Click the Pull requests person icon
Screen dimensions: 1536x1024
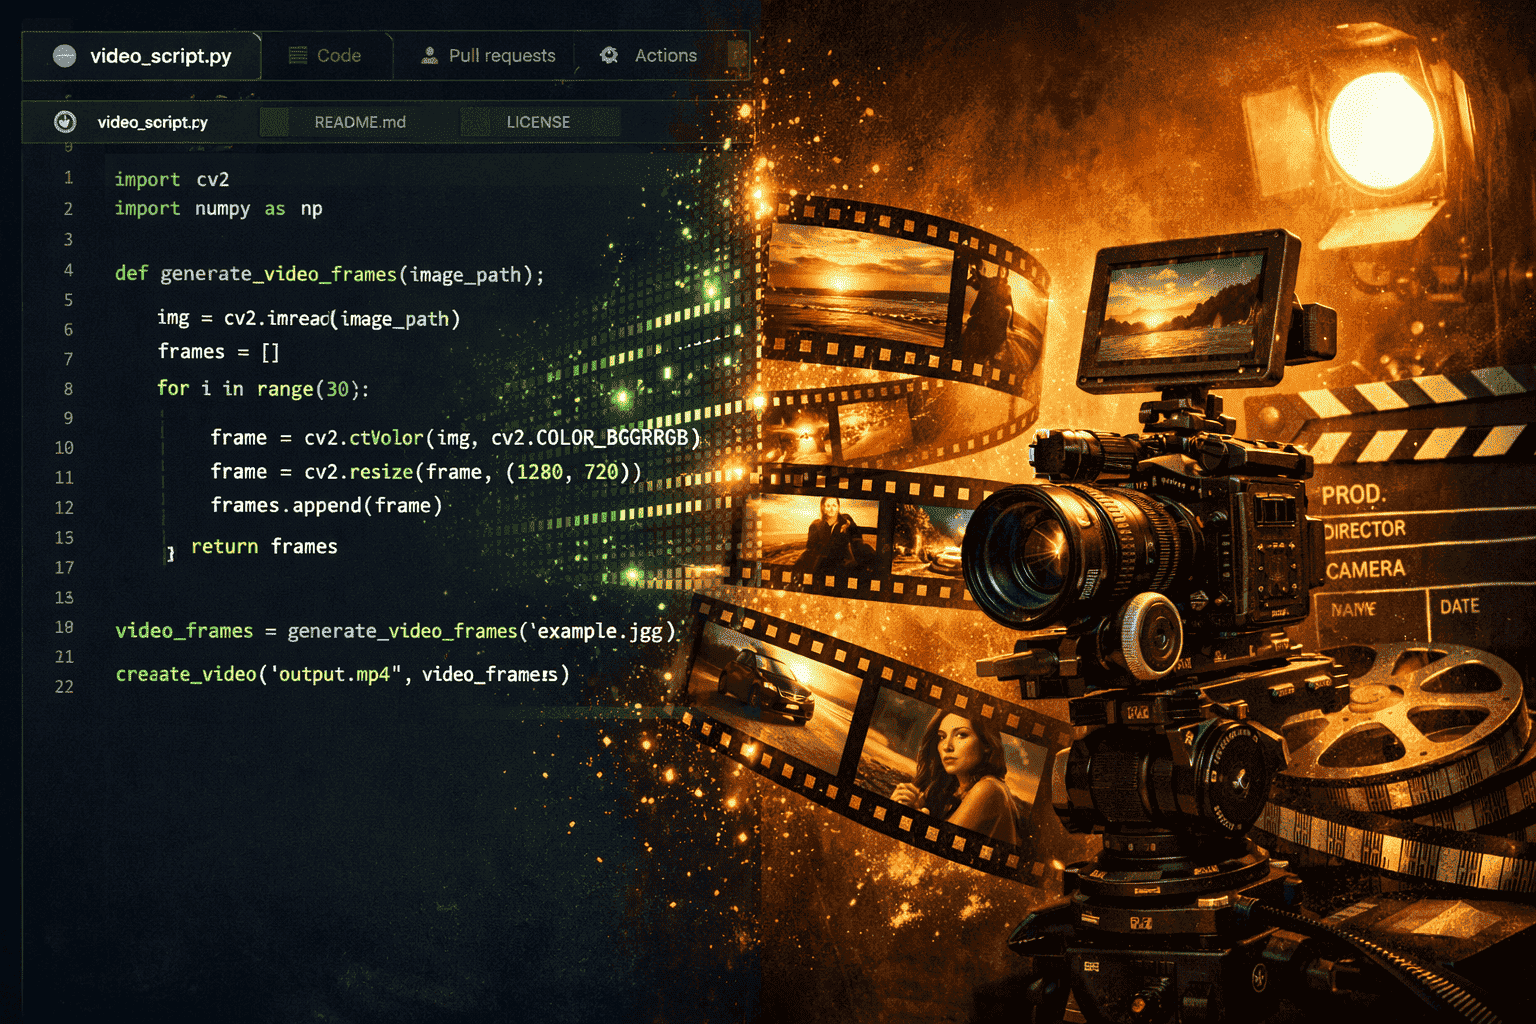pyautogui.click(x=429, y=56)
